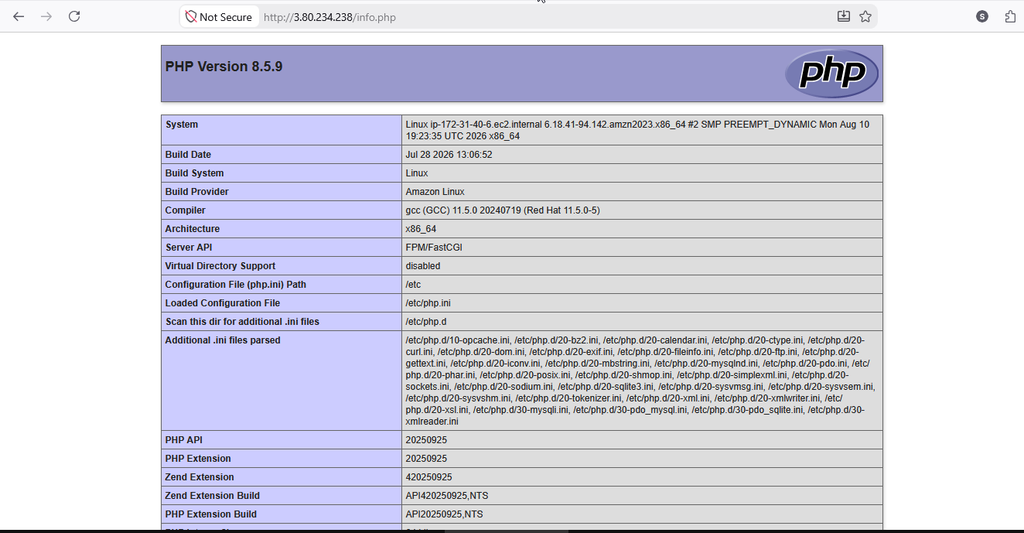Click the /etc/php.ini value
The width and height of the screenshot is (1024, 533).
(428, 303)
